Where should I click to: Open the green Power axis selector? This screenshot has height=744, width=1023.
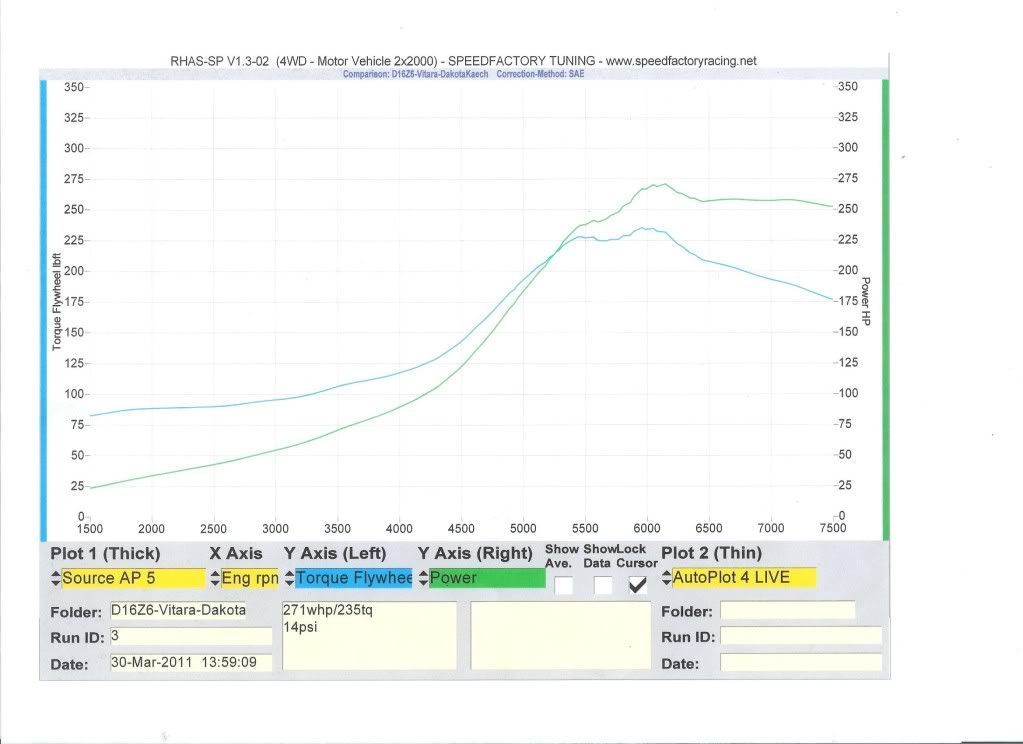coord(486,578)
